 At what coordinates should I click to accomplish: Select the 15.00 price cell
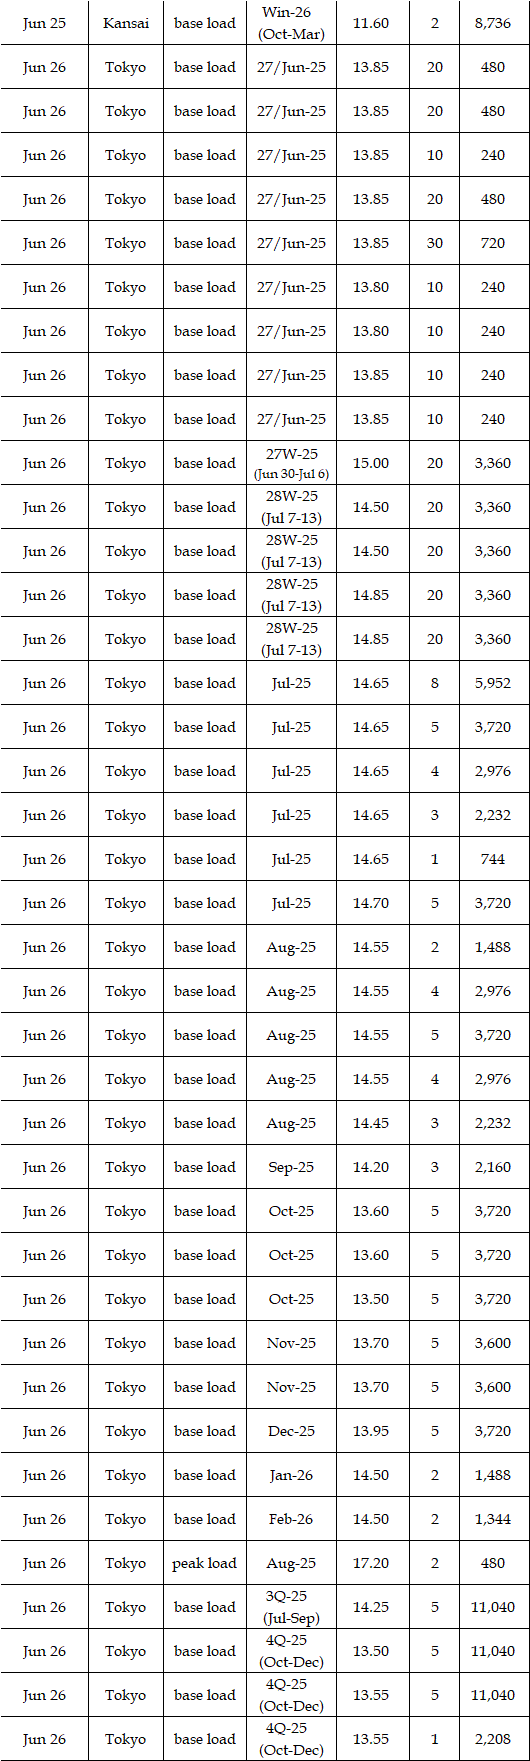(371, 463)
